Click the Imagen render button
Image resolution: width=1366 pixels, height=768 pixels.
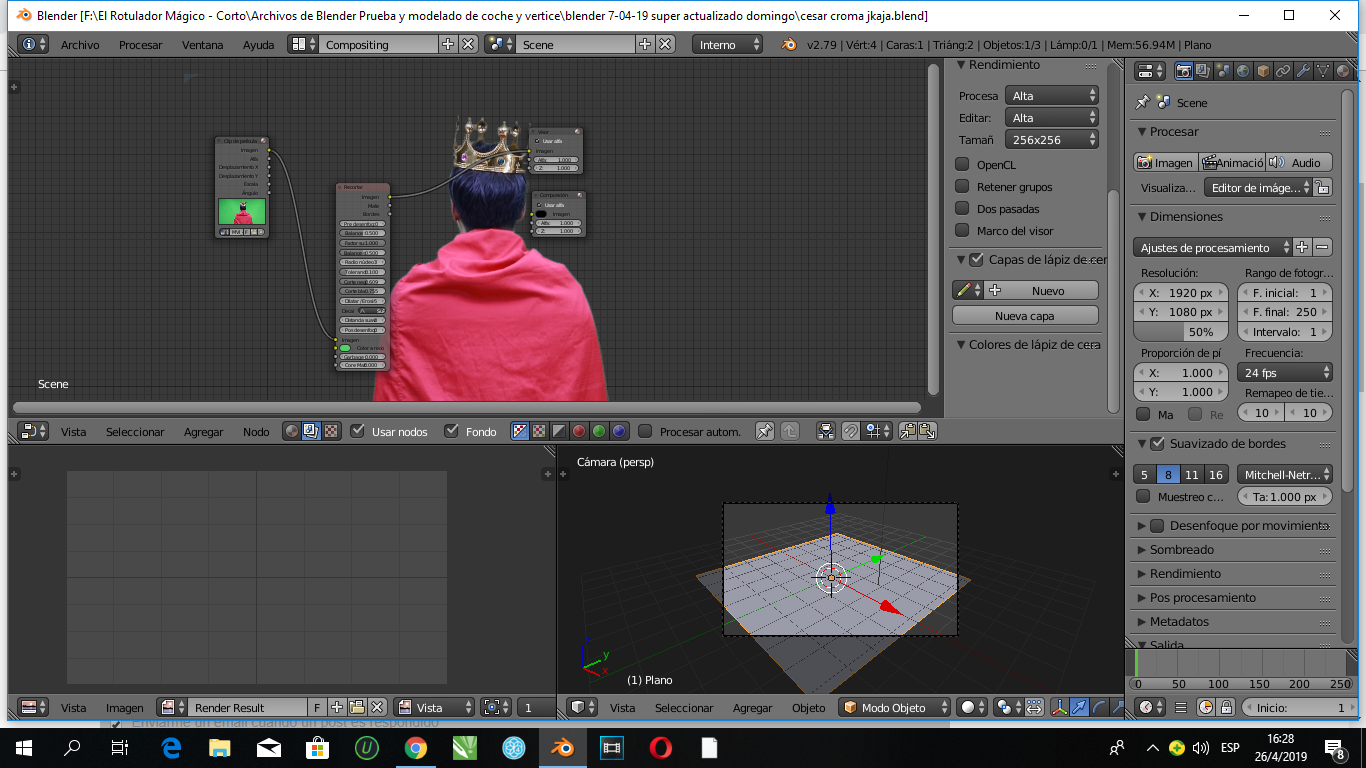coord(1165,162)
